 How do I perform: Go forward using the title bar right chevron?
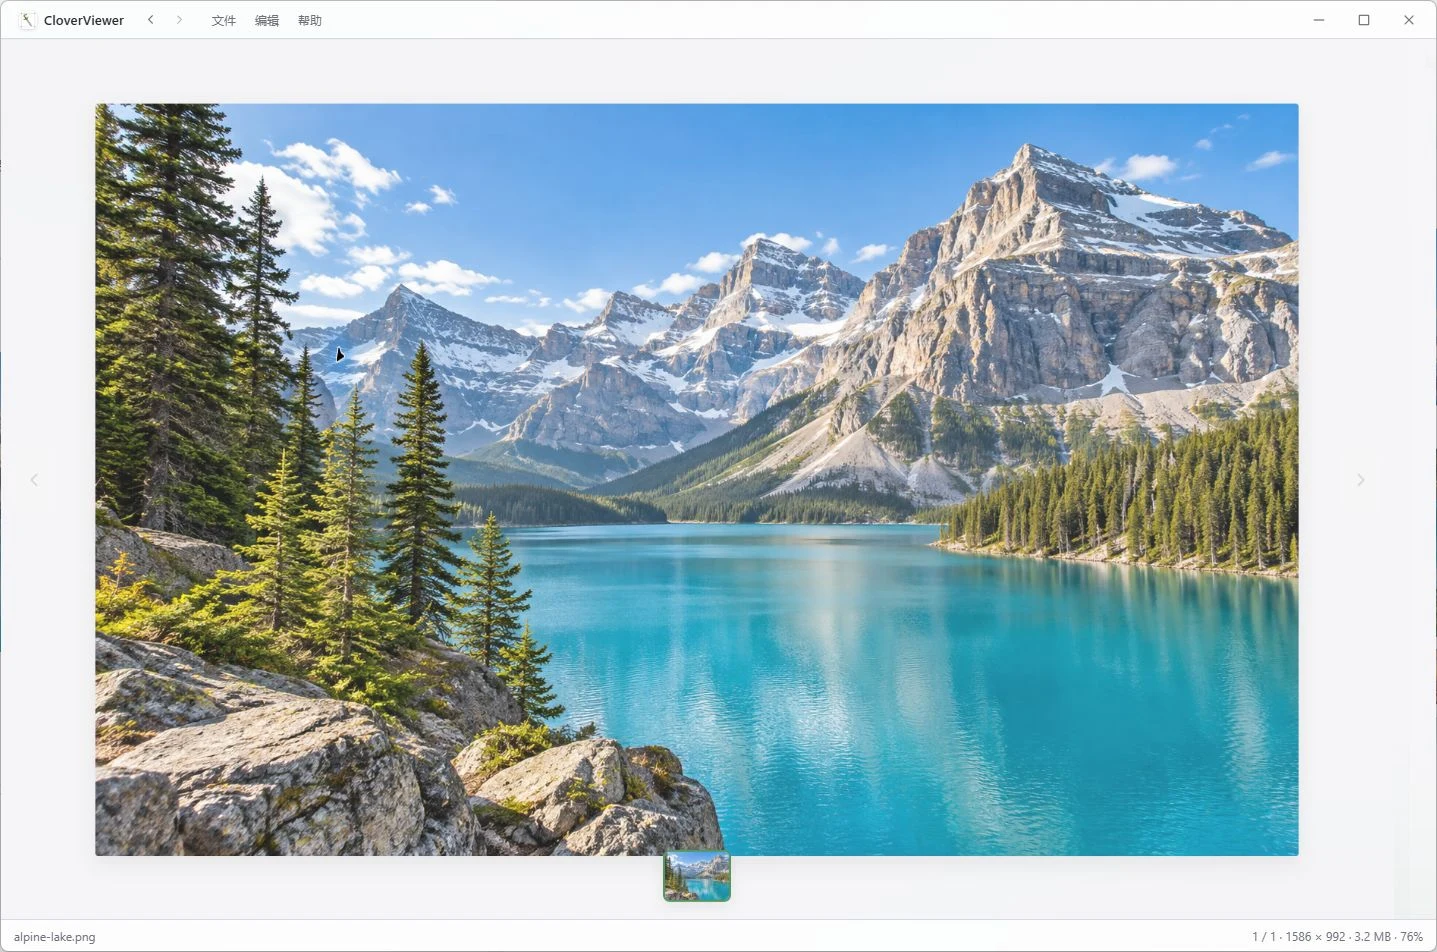point(179,20)
